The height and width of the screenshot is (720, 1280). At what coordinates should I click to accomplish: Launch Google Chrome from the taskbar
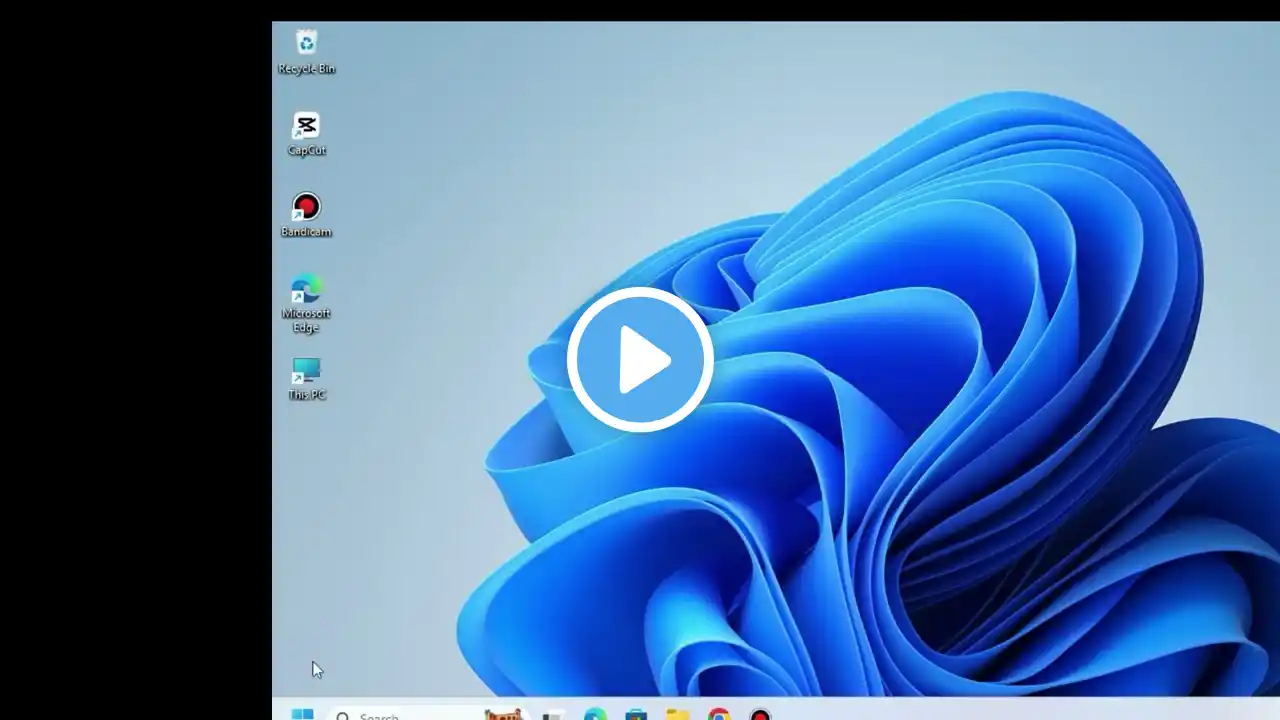coord(719,714)
